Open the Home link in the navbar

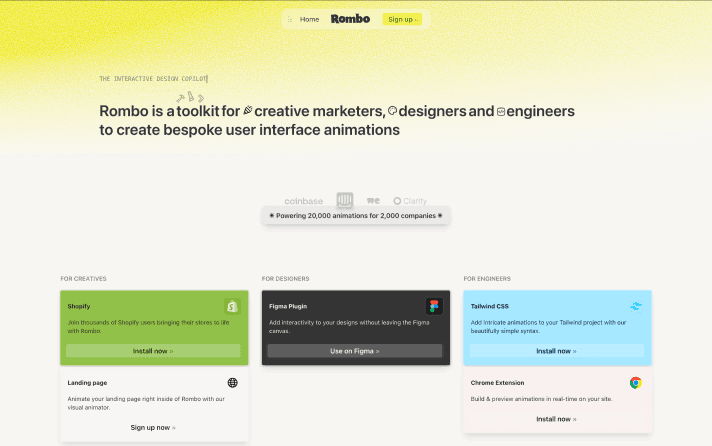pos(309,20)
